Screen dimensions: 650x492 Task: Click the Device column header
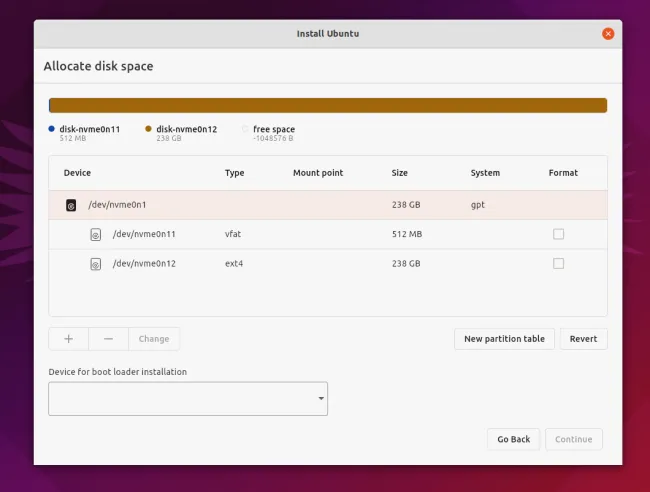click(x=77, y=173)
